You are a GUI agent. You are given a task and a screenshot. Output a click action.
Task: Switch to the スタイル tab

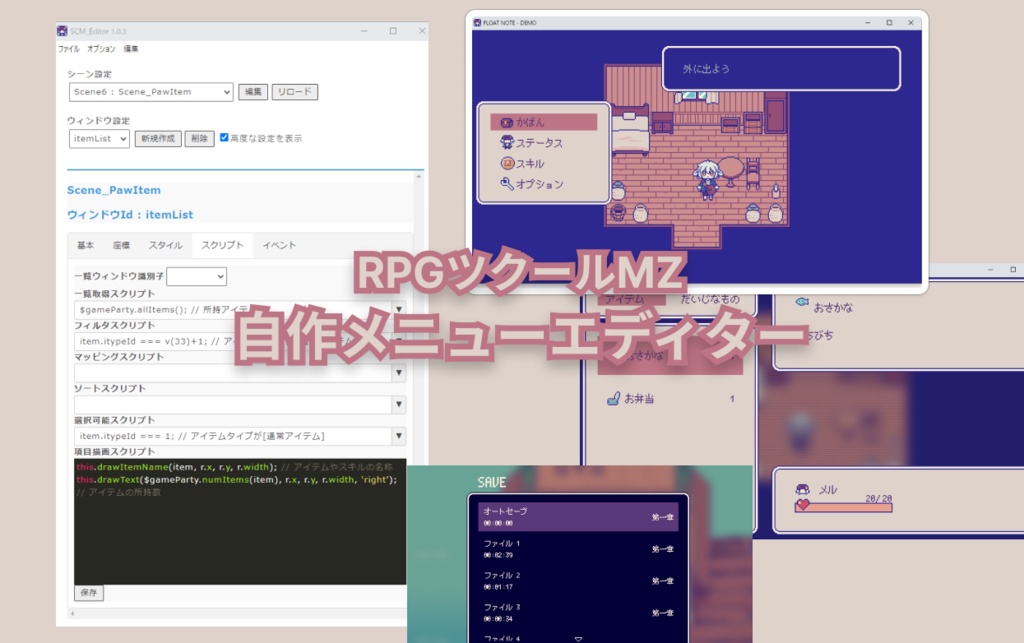[165, 245]
